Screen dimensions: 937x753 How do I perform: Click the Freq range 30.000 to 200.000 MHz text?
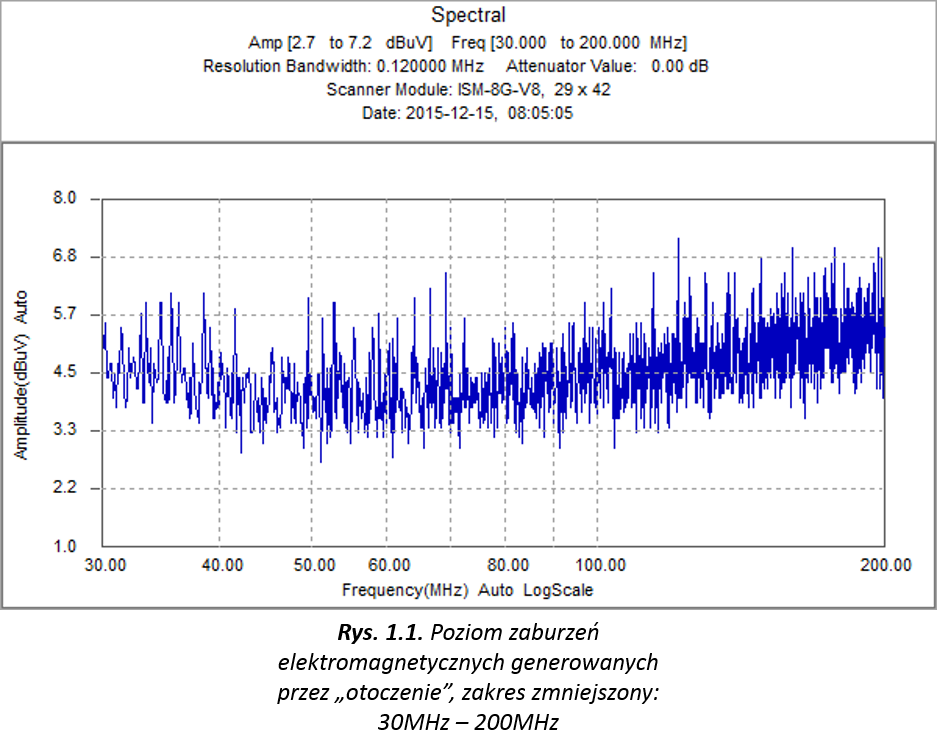tap(569, 42)
